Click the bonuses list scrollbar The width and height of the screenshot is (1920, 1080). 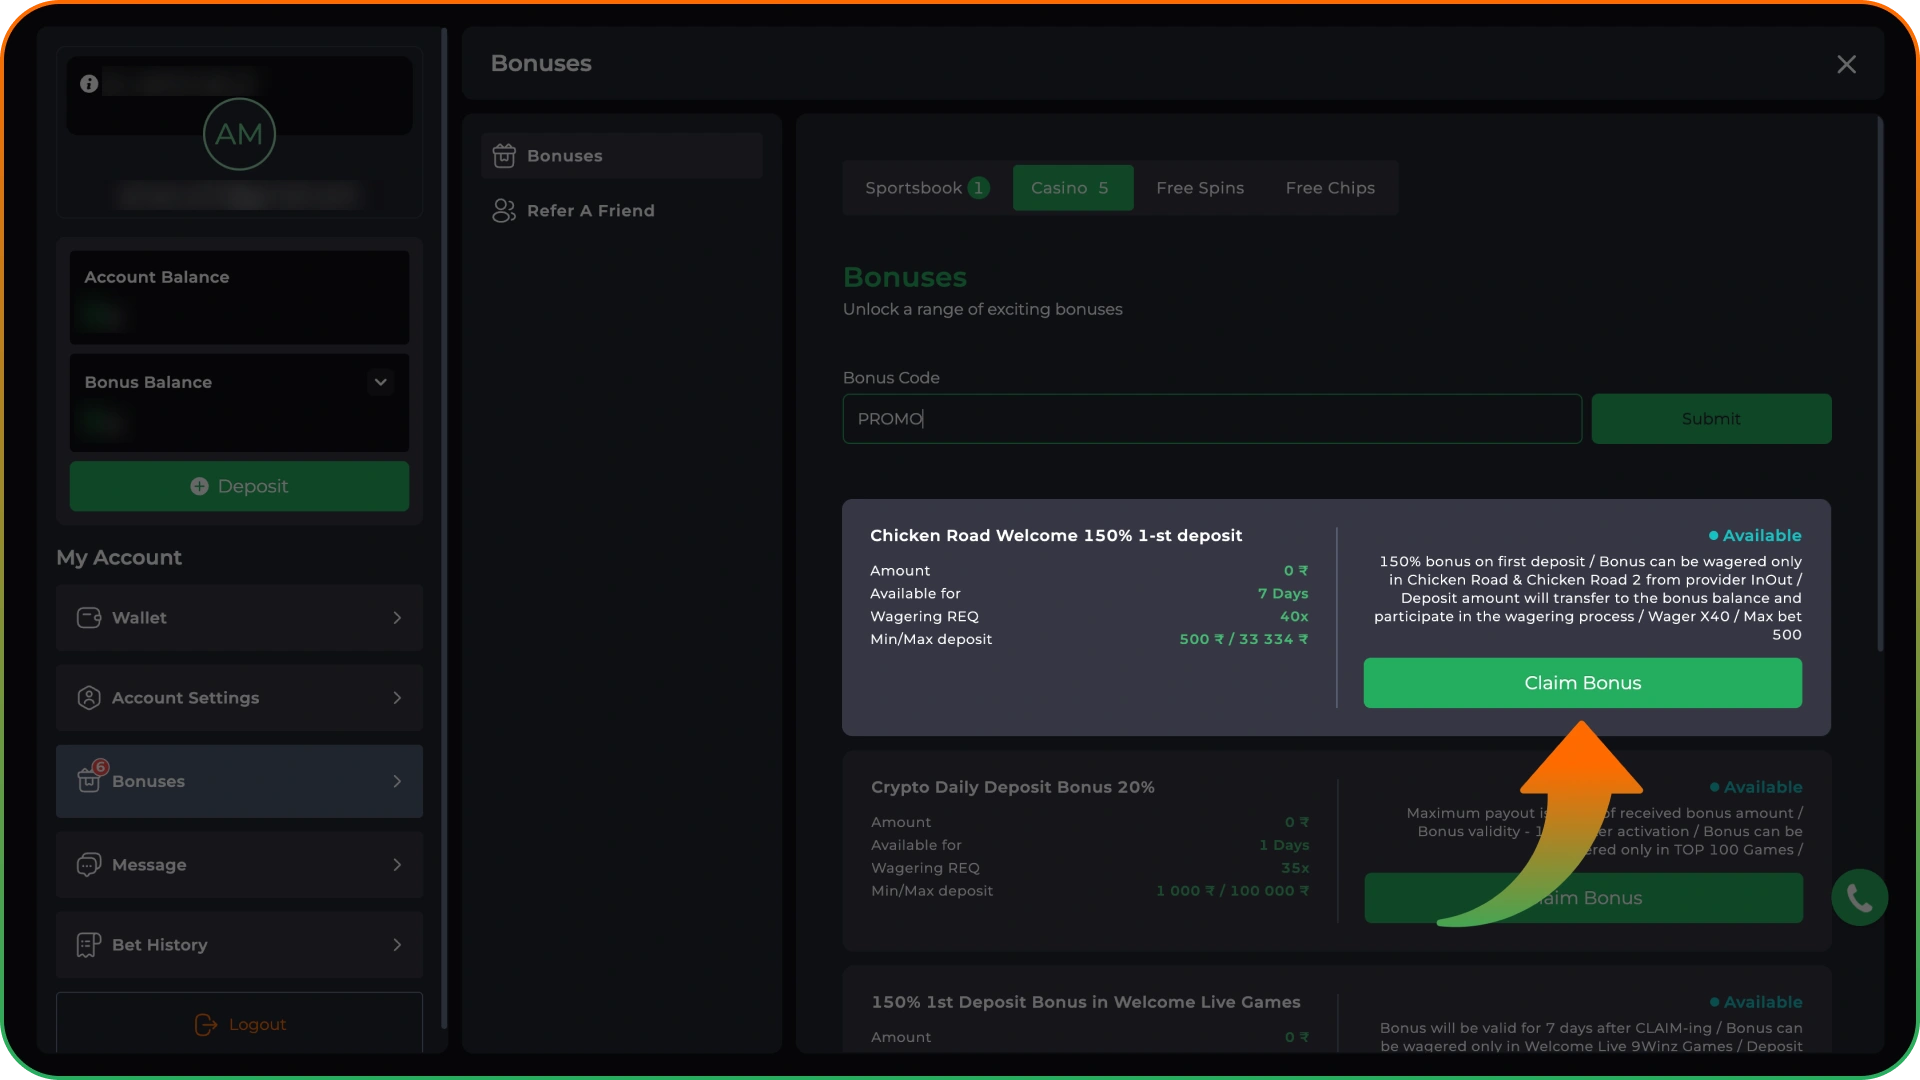pos(1880,385)
